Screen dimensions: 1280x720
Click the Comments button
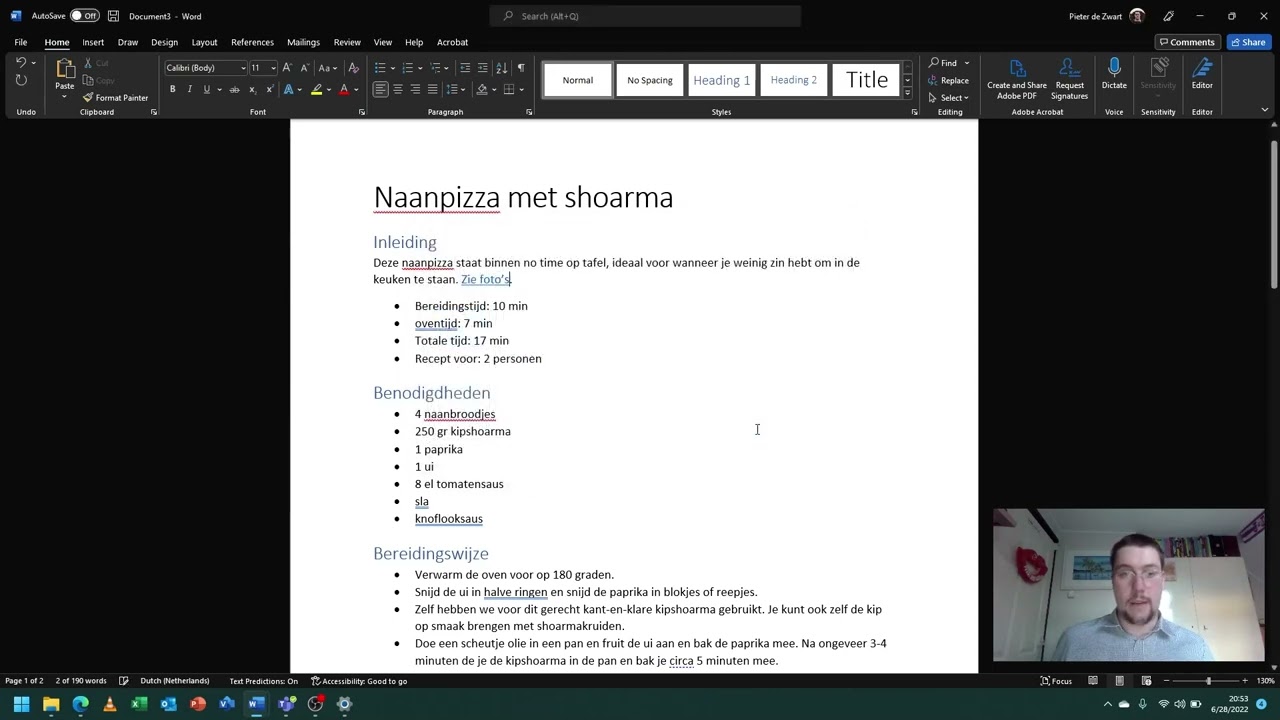[1187, 42]
